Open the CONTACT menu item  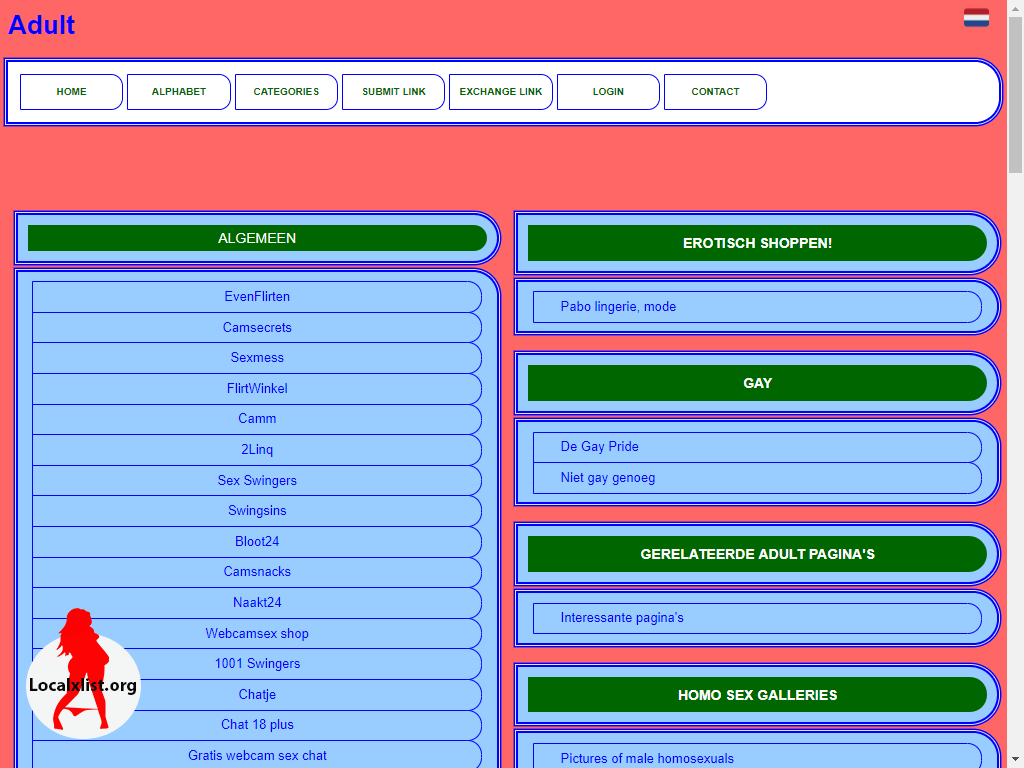pos(715,92)
